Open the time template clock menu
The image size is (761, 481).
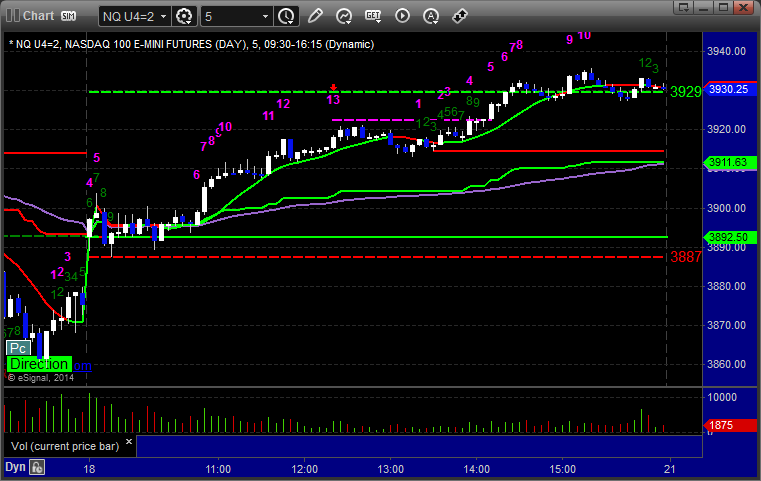pos(286,17)
